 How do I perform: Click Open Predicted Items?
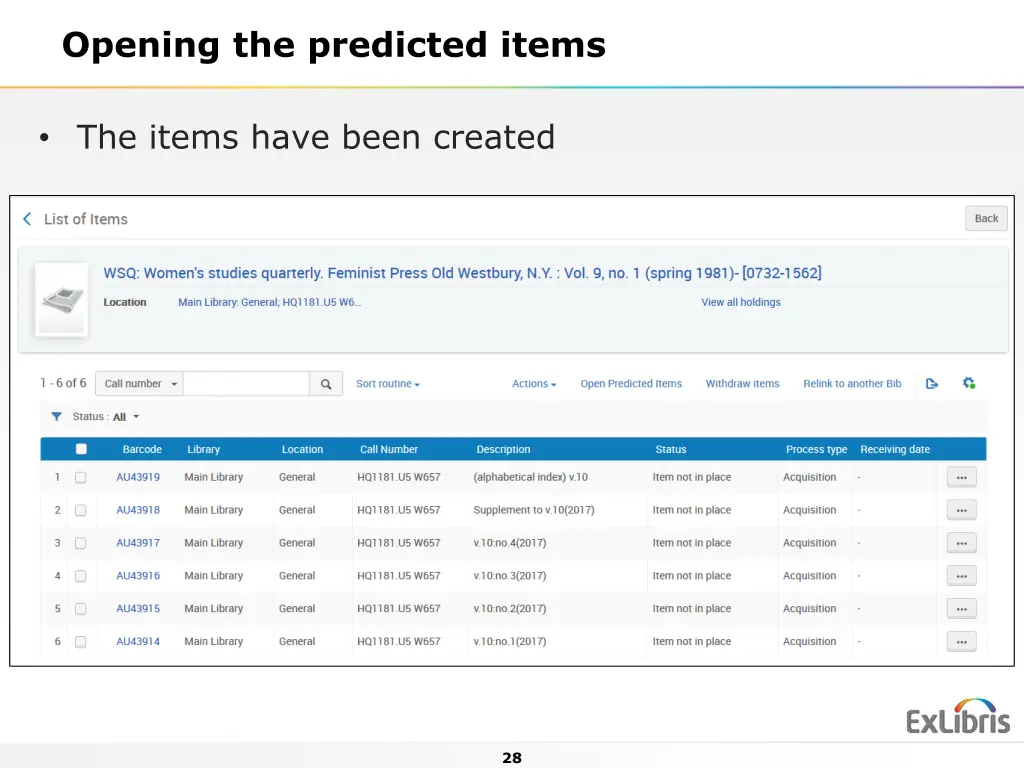point(631,384)
